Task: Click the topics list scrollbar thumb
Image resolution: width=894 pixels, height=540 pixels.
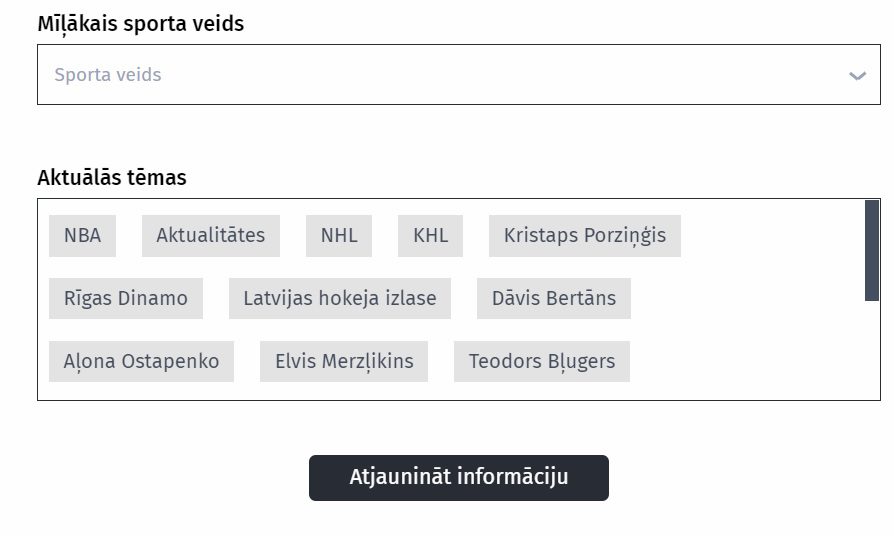Action: [x=871, y=250]
